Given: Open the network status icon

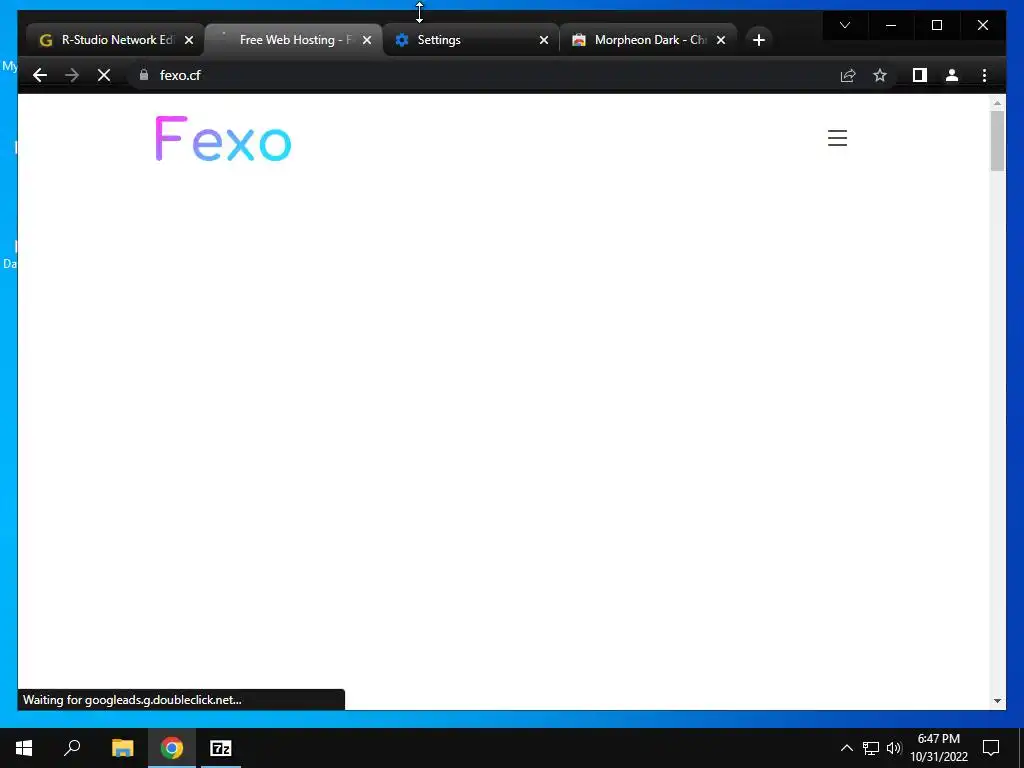Looking at the screenshot, I should pyautogui.click(x=871, y=748).
